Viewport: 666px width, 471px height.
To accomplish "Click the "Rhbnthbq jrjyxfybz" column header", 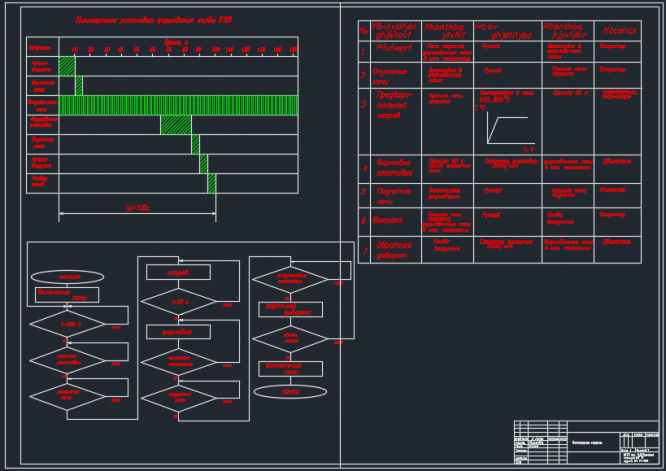I will coord(568,31).
